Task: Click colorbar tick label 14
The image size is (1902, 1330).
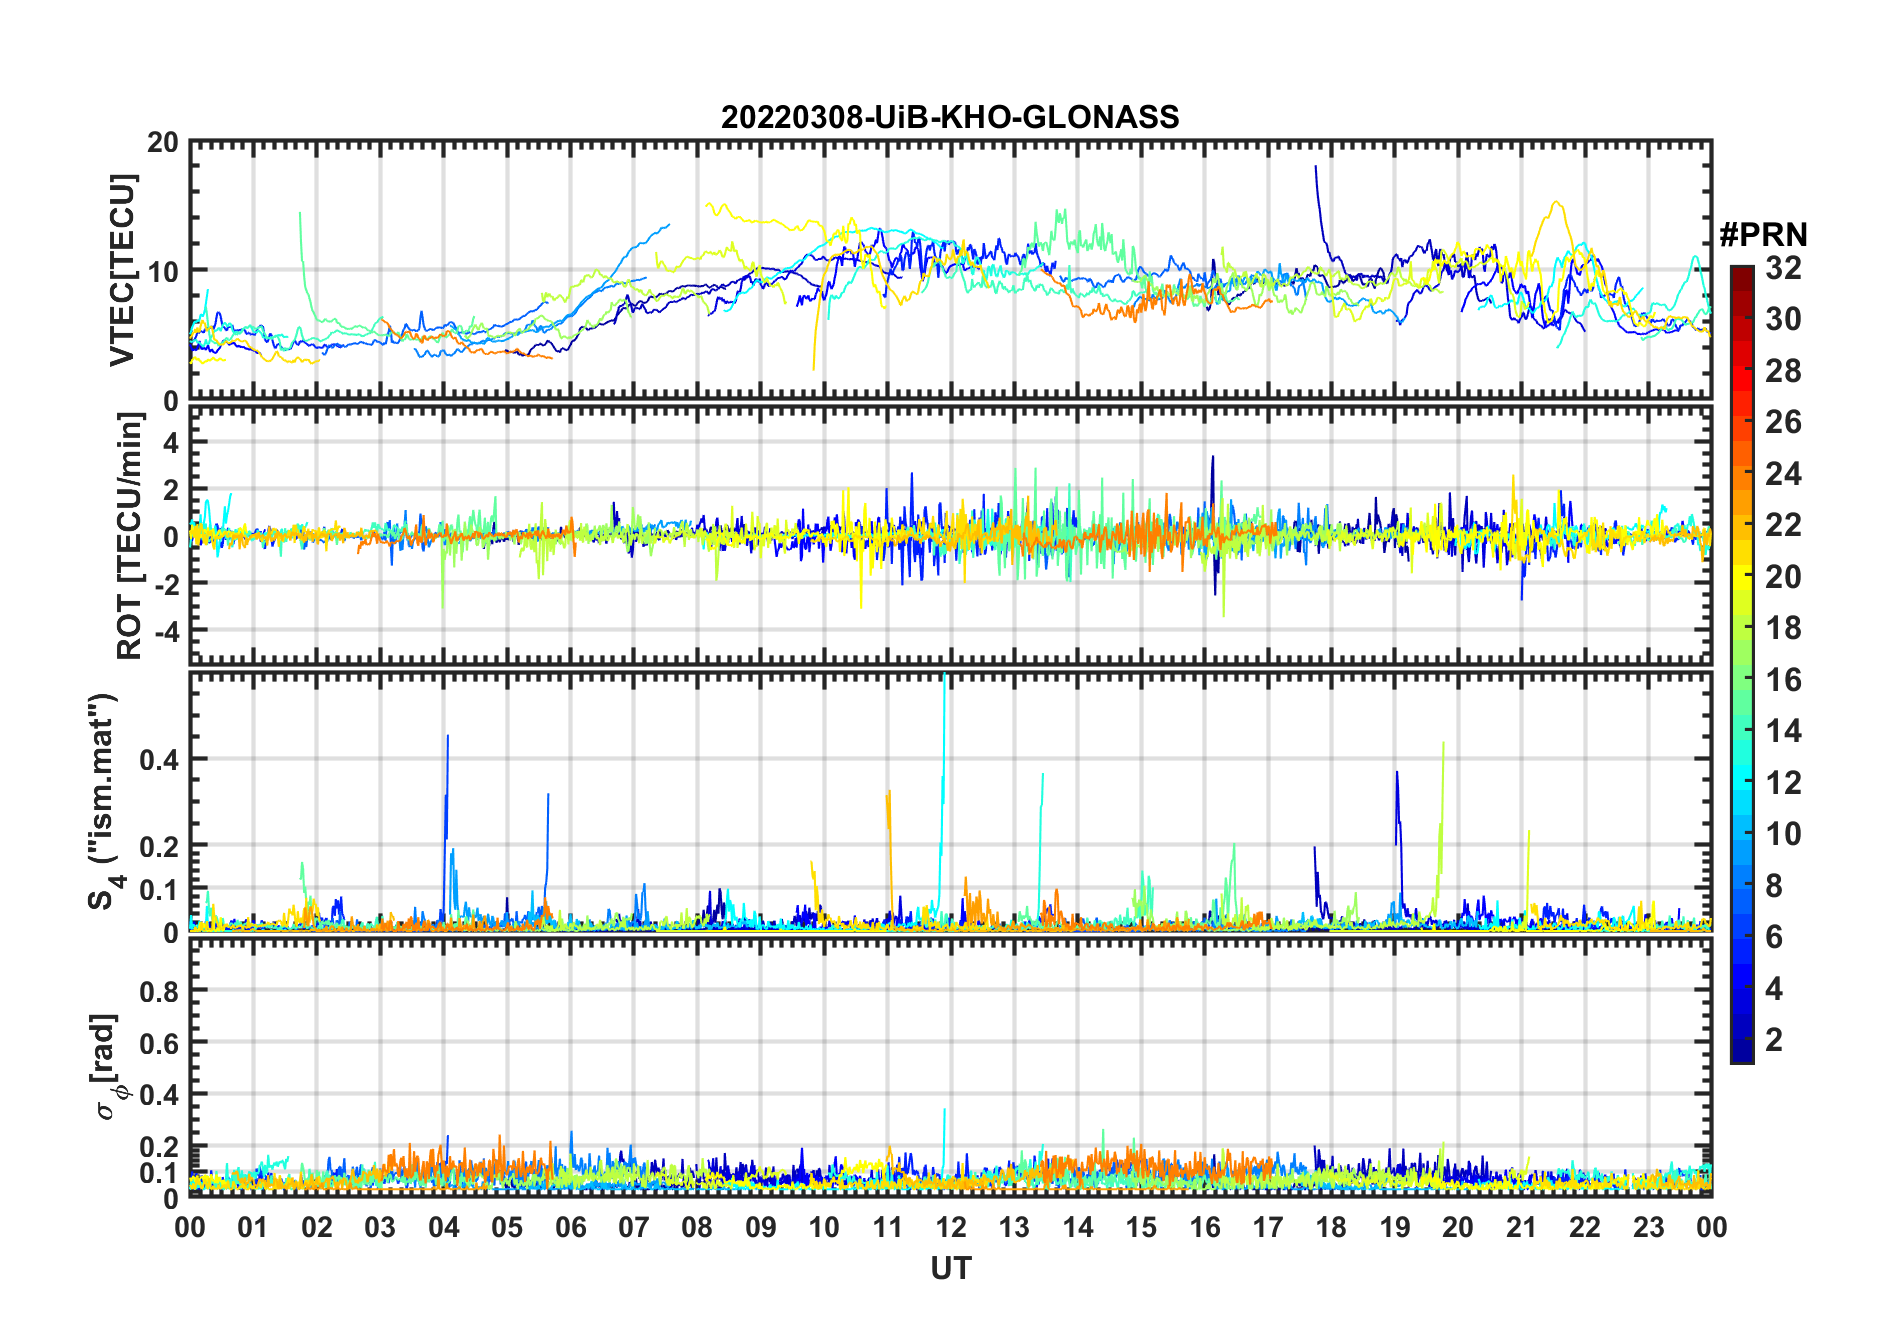Action: pyautogui.click(x=1783, y=731)
